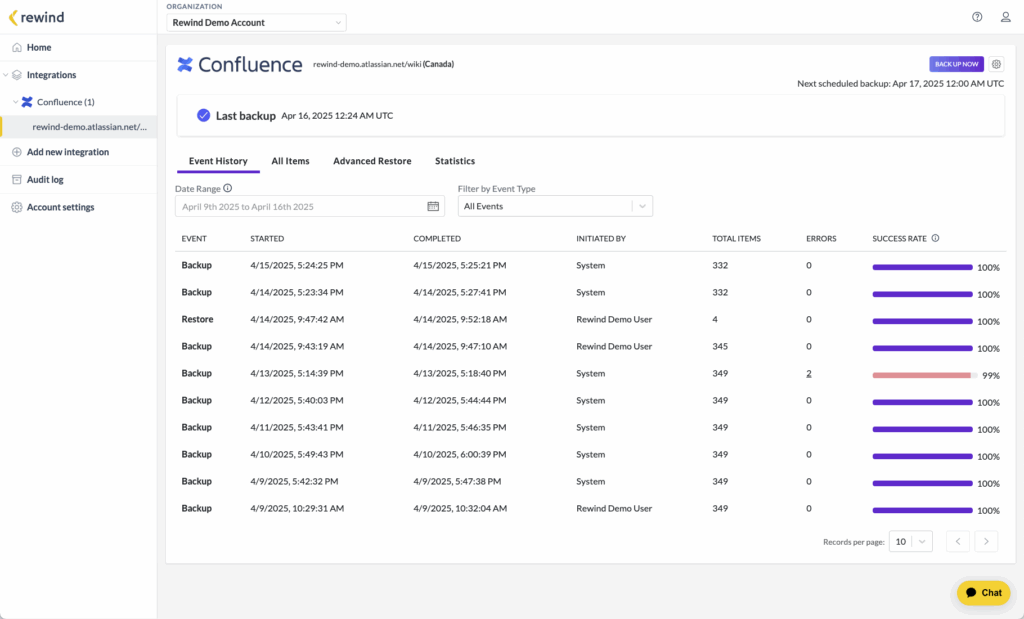
Task: Click the INITIATED BY column header
Action: pyautogui.click(x=601, y=239)
